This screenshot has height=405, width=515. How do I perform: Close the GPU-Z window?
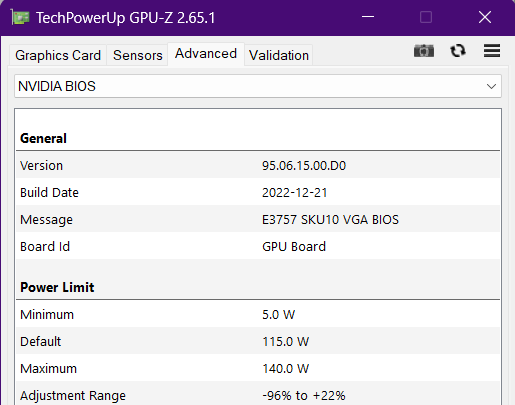click(485, 17)
